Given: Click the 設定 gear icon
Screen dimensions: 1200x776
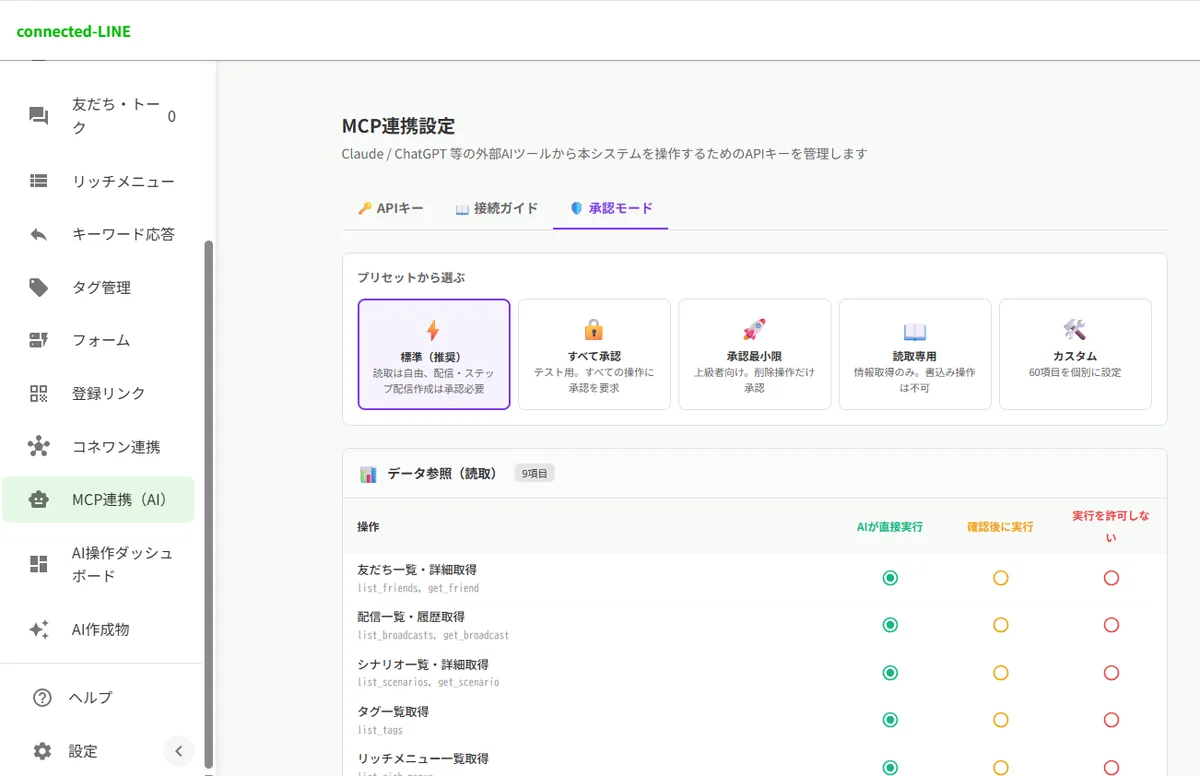Looking at the screenshot, I should click(x=42, y=751).
